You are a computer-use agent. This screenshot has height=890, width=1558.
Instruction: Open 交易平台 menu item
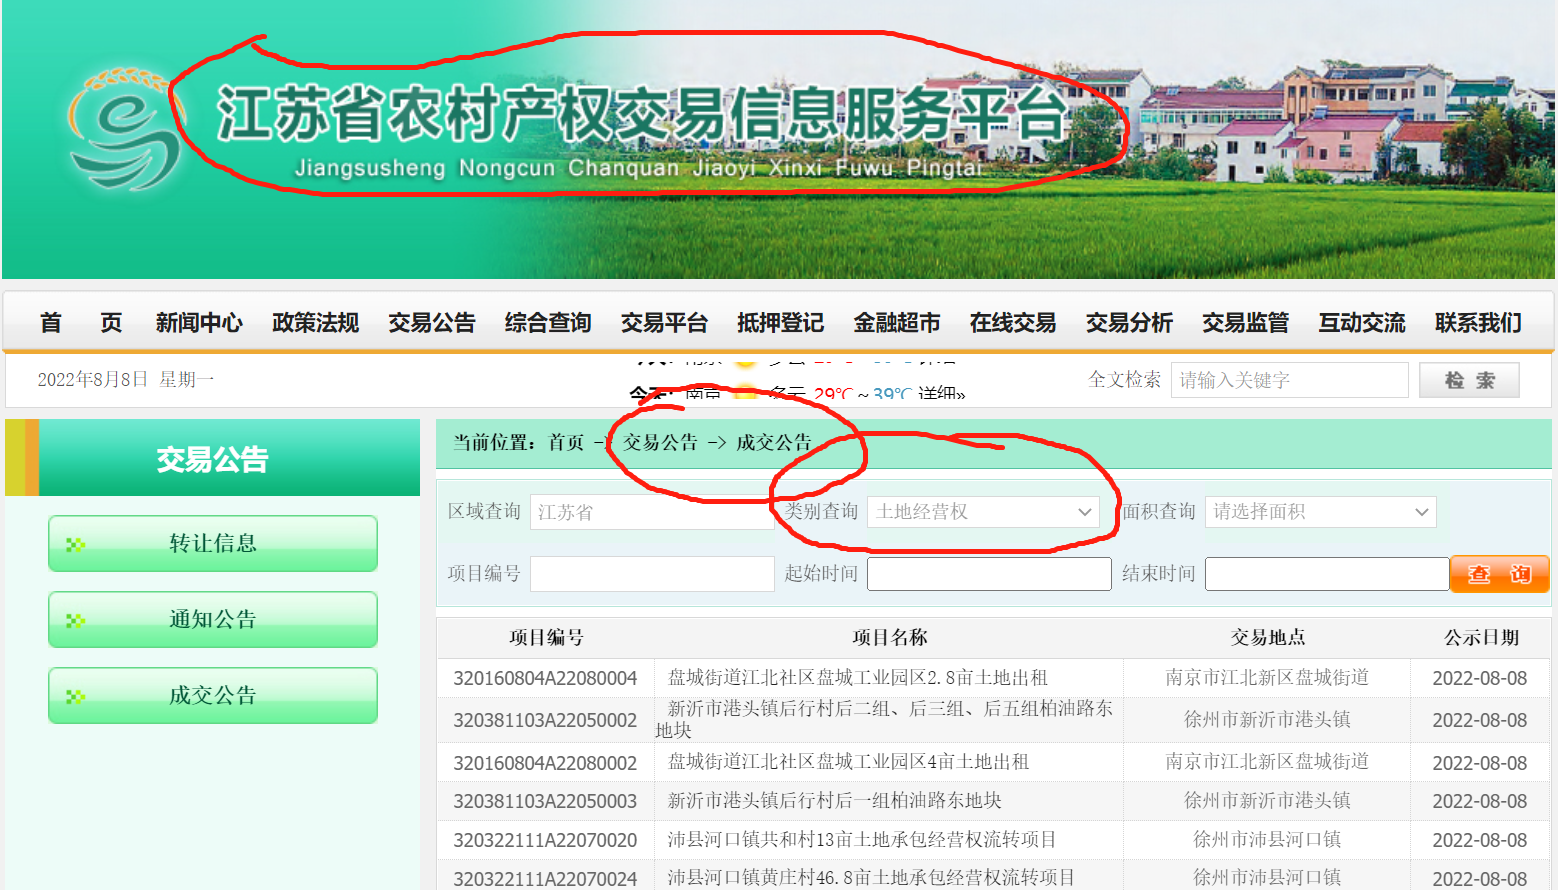click(x=664, y=322)
